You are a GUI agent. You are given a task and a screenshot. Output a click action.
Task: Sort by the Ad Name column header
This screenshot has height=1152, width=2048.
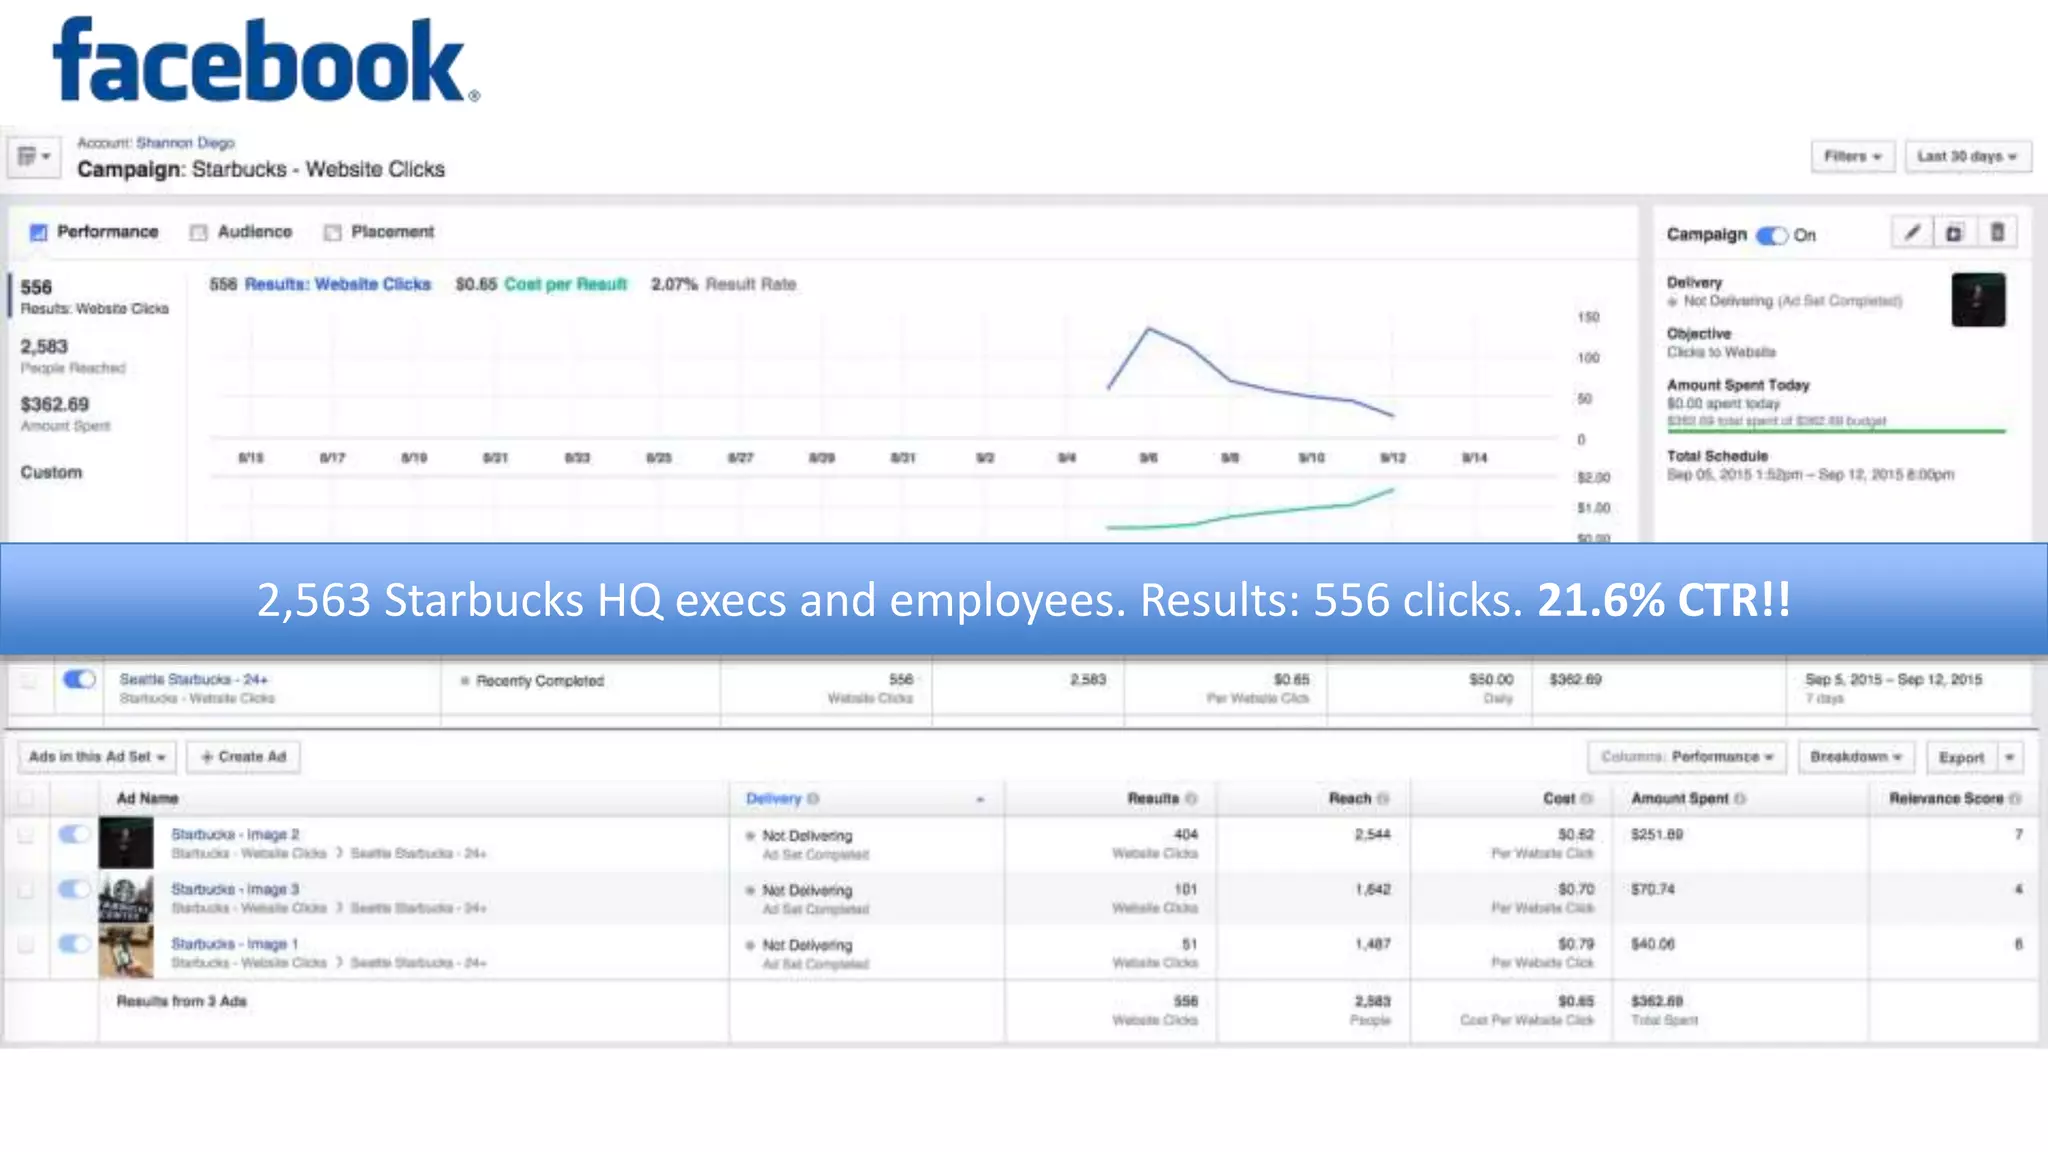click(147, 798)
